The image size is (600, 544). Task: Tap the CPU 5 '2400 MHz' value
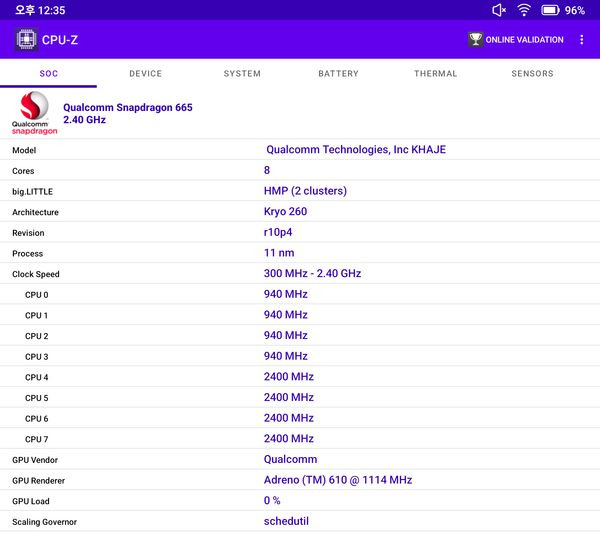[289, 397]
